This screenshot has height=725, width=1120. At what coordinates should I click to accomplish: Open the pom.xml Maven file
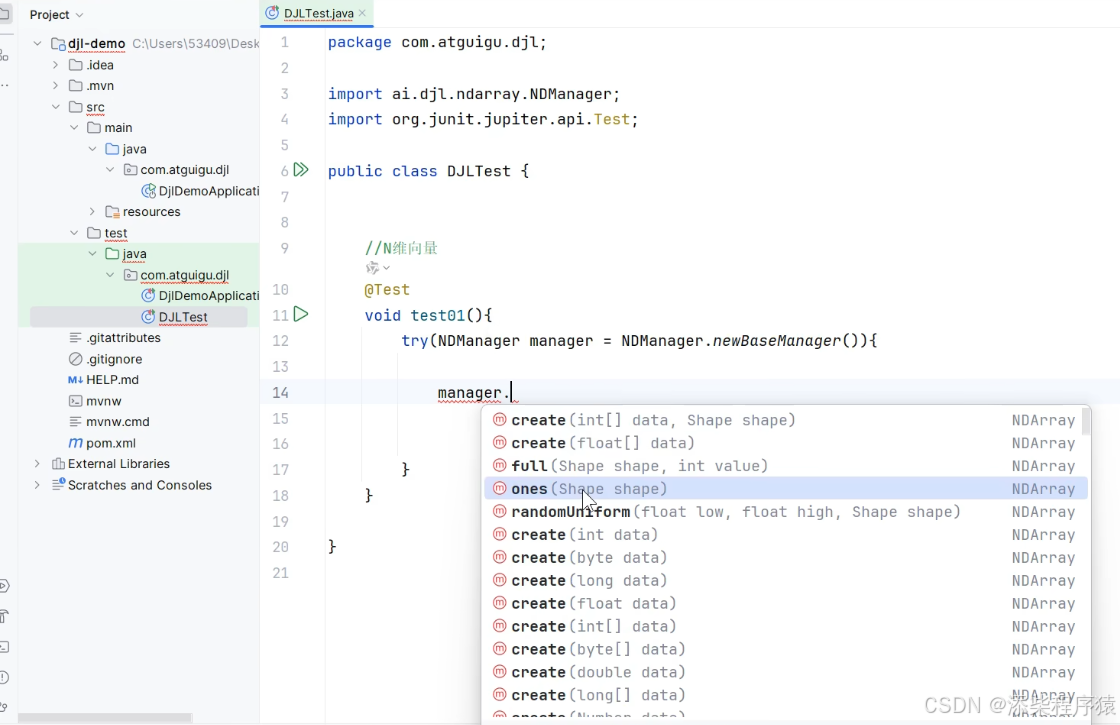(x=111, y=443)
